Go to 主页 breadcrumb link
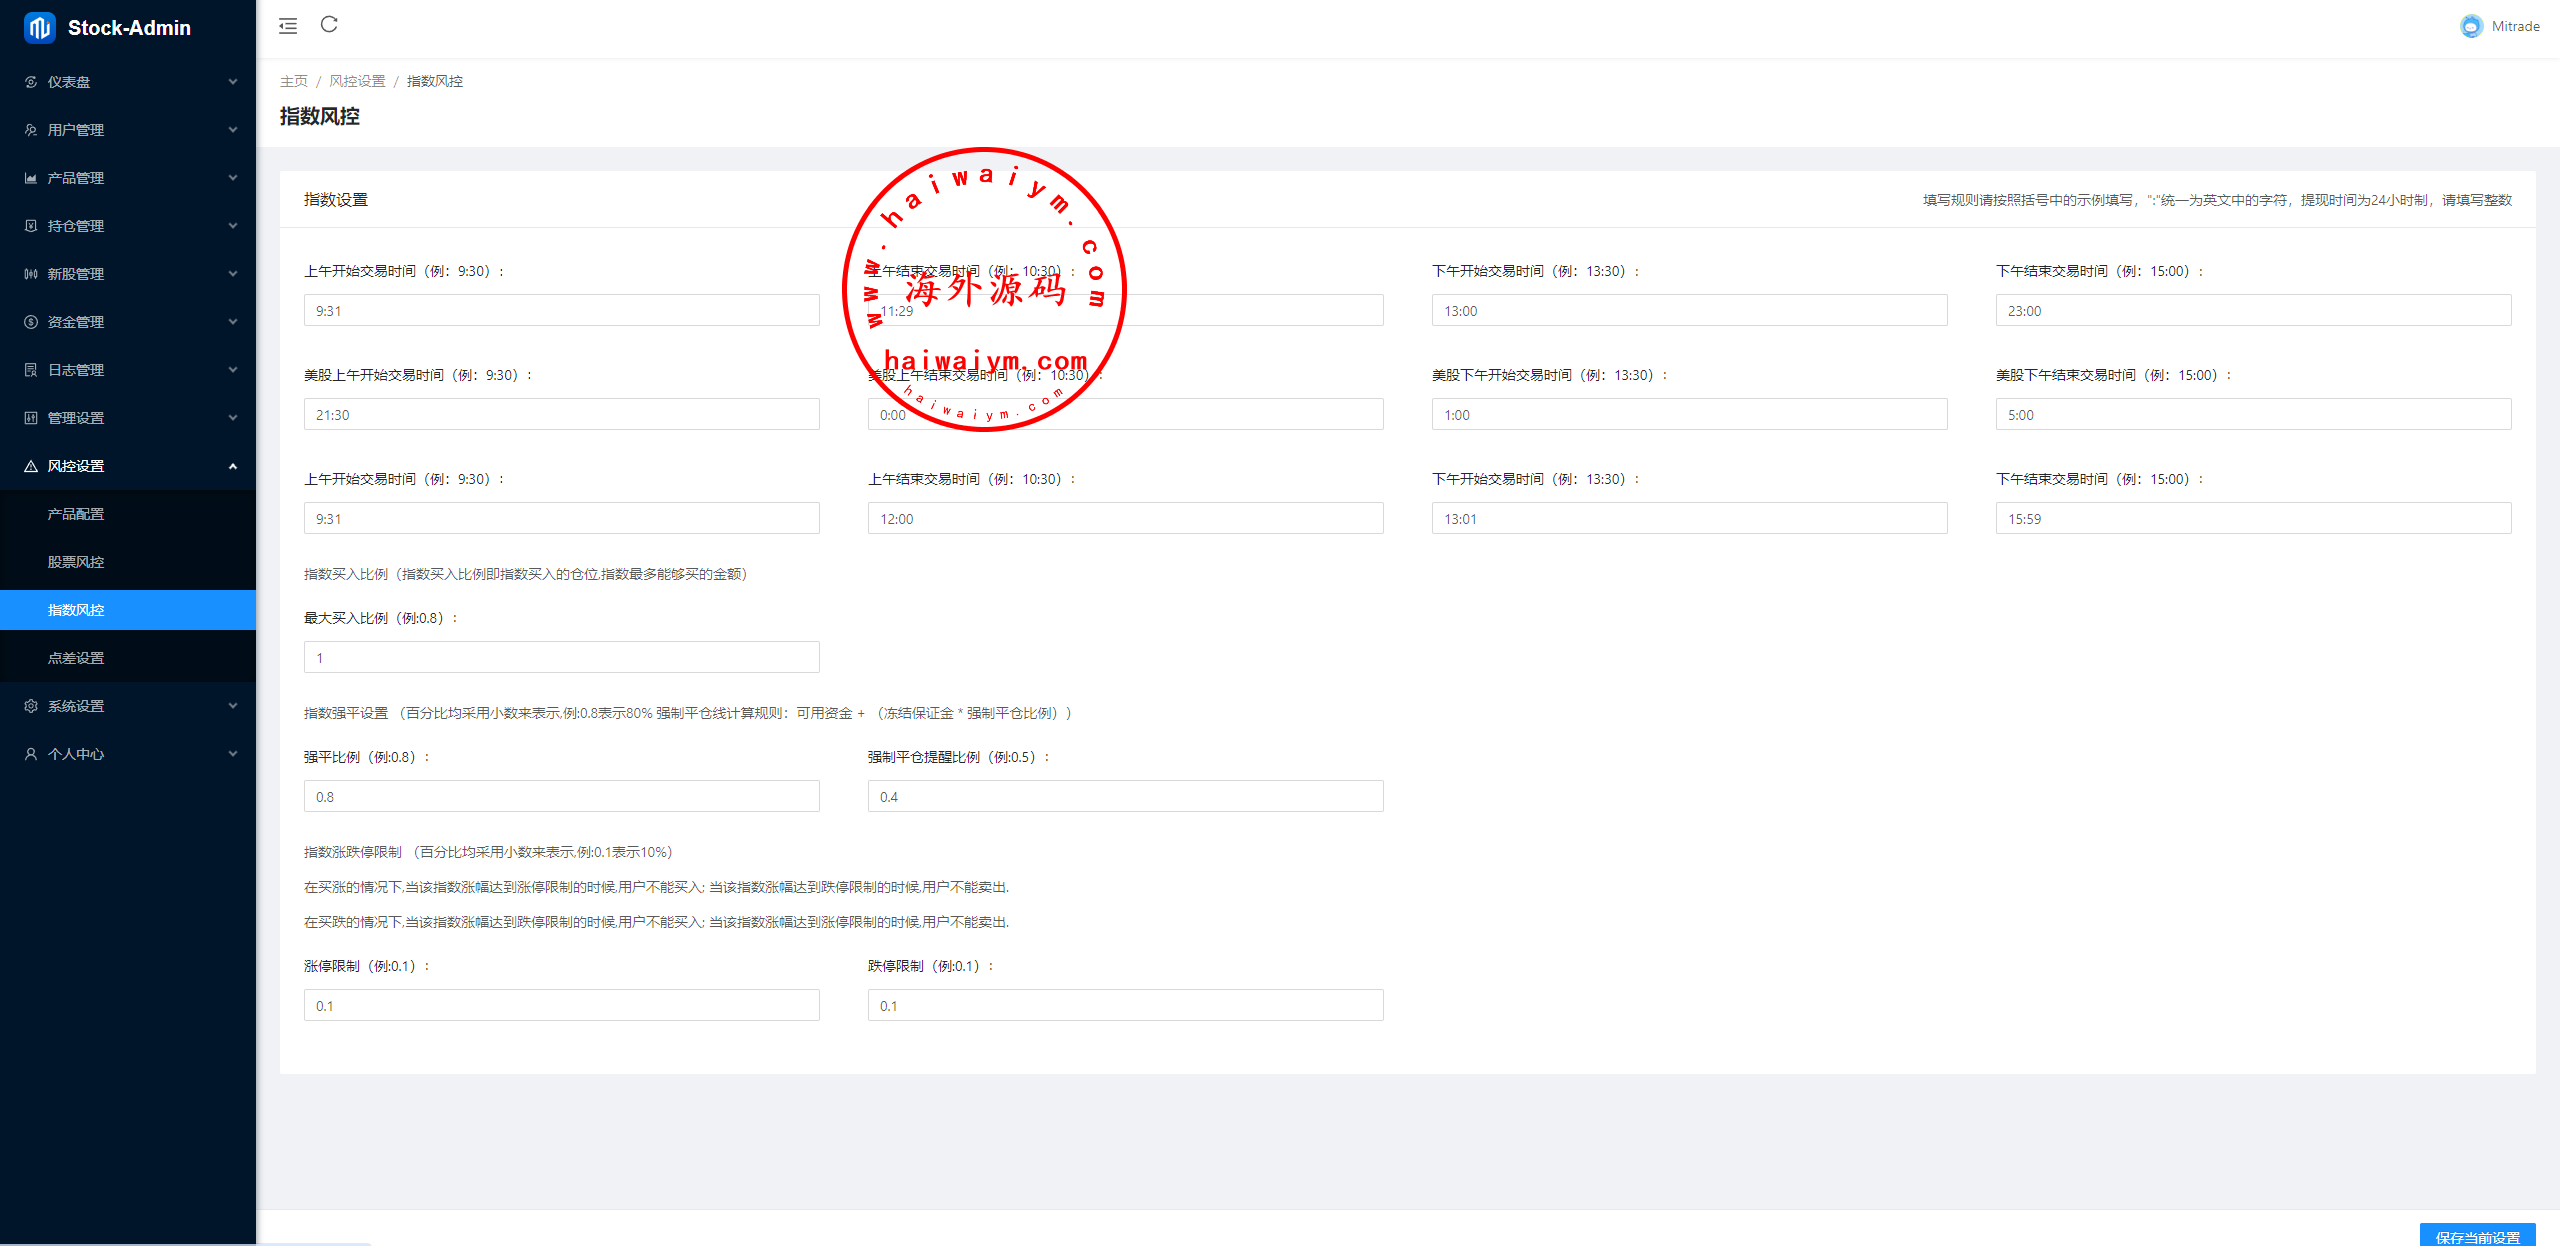 click(293, 81)
